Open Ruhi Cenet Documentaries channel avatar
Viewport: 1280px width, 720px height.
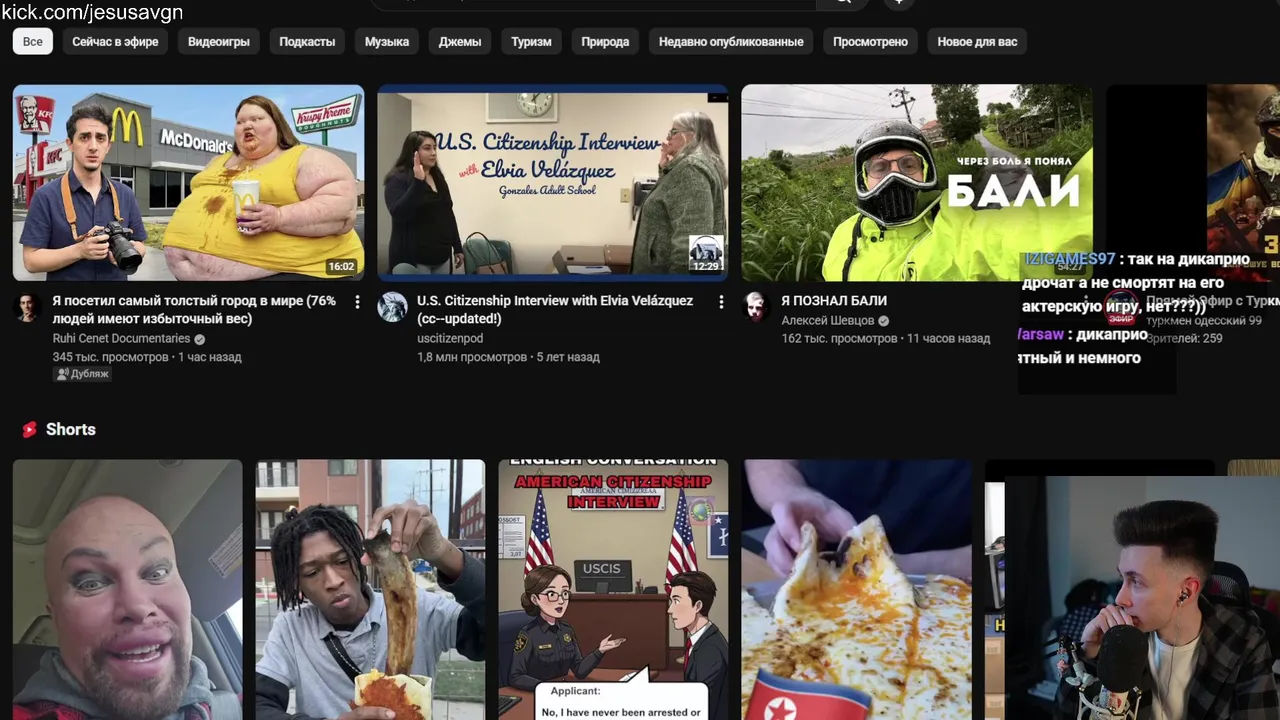(28, 307)
